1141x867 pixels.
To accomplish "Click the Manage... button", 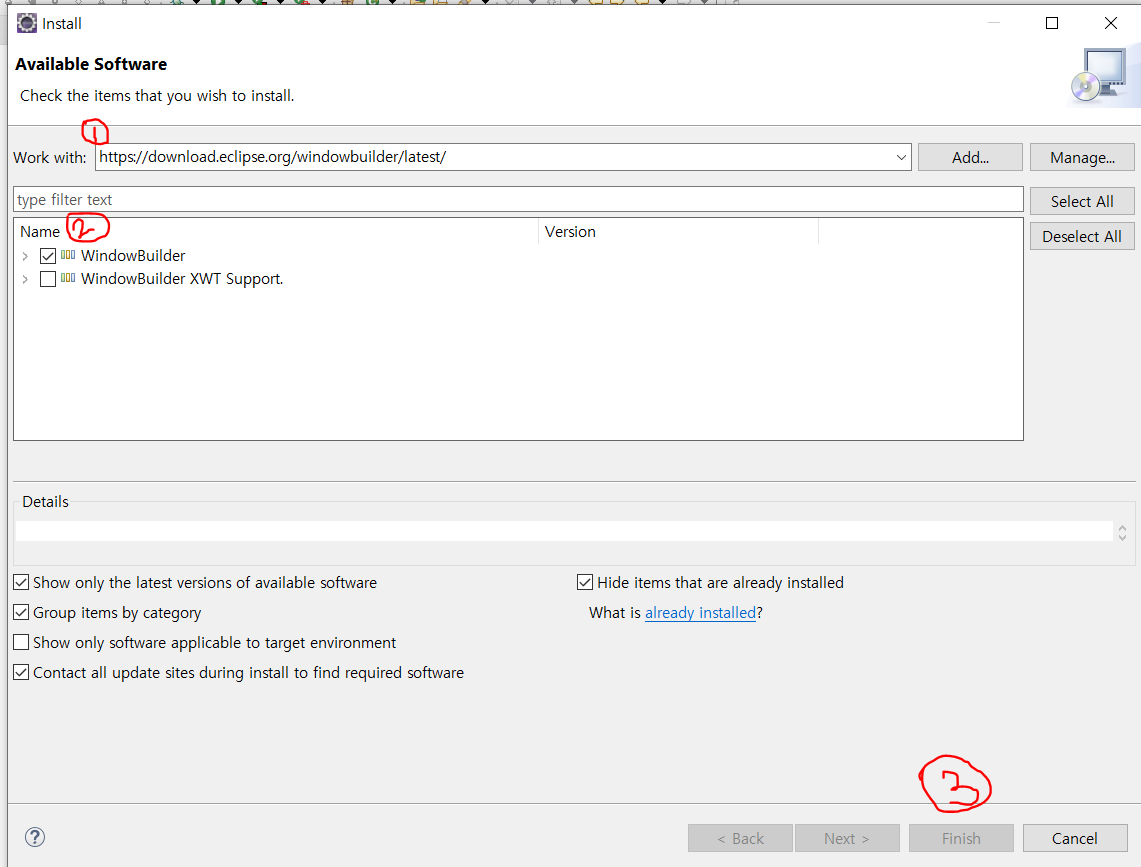I will [1082, 157].
